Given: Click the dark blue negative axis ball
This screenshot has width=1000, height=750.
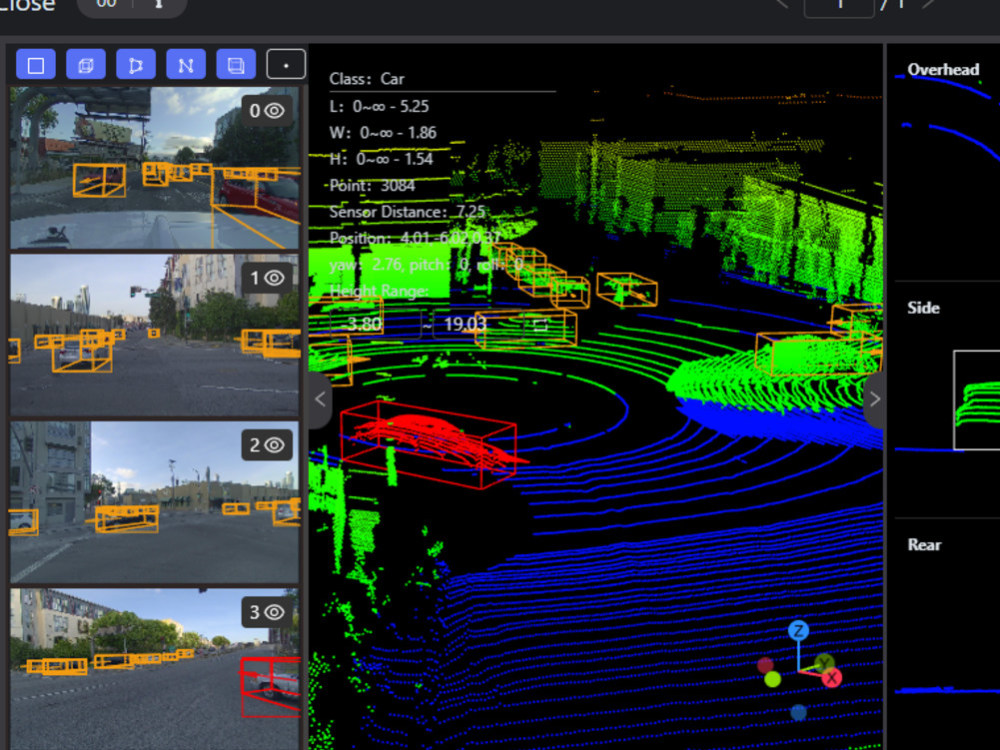Looking at the screenshot, I should 798,712.
